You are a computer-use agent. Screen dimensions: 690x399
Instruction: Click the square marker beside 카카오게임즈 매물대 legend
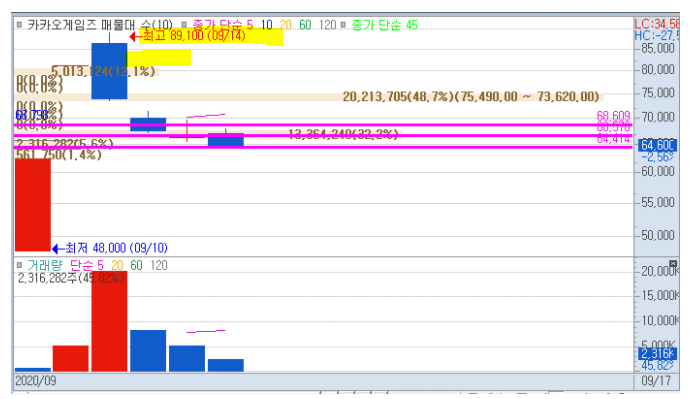pyautogui.click(x=19, y=25)
